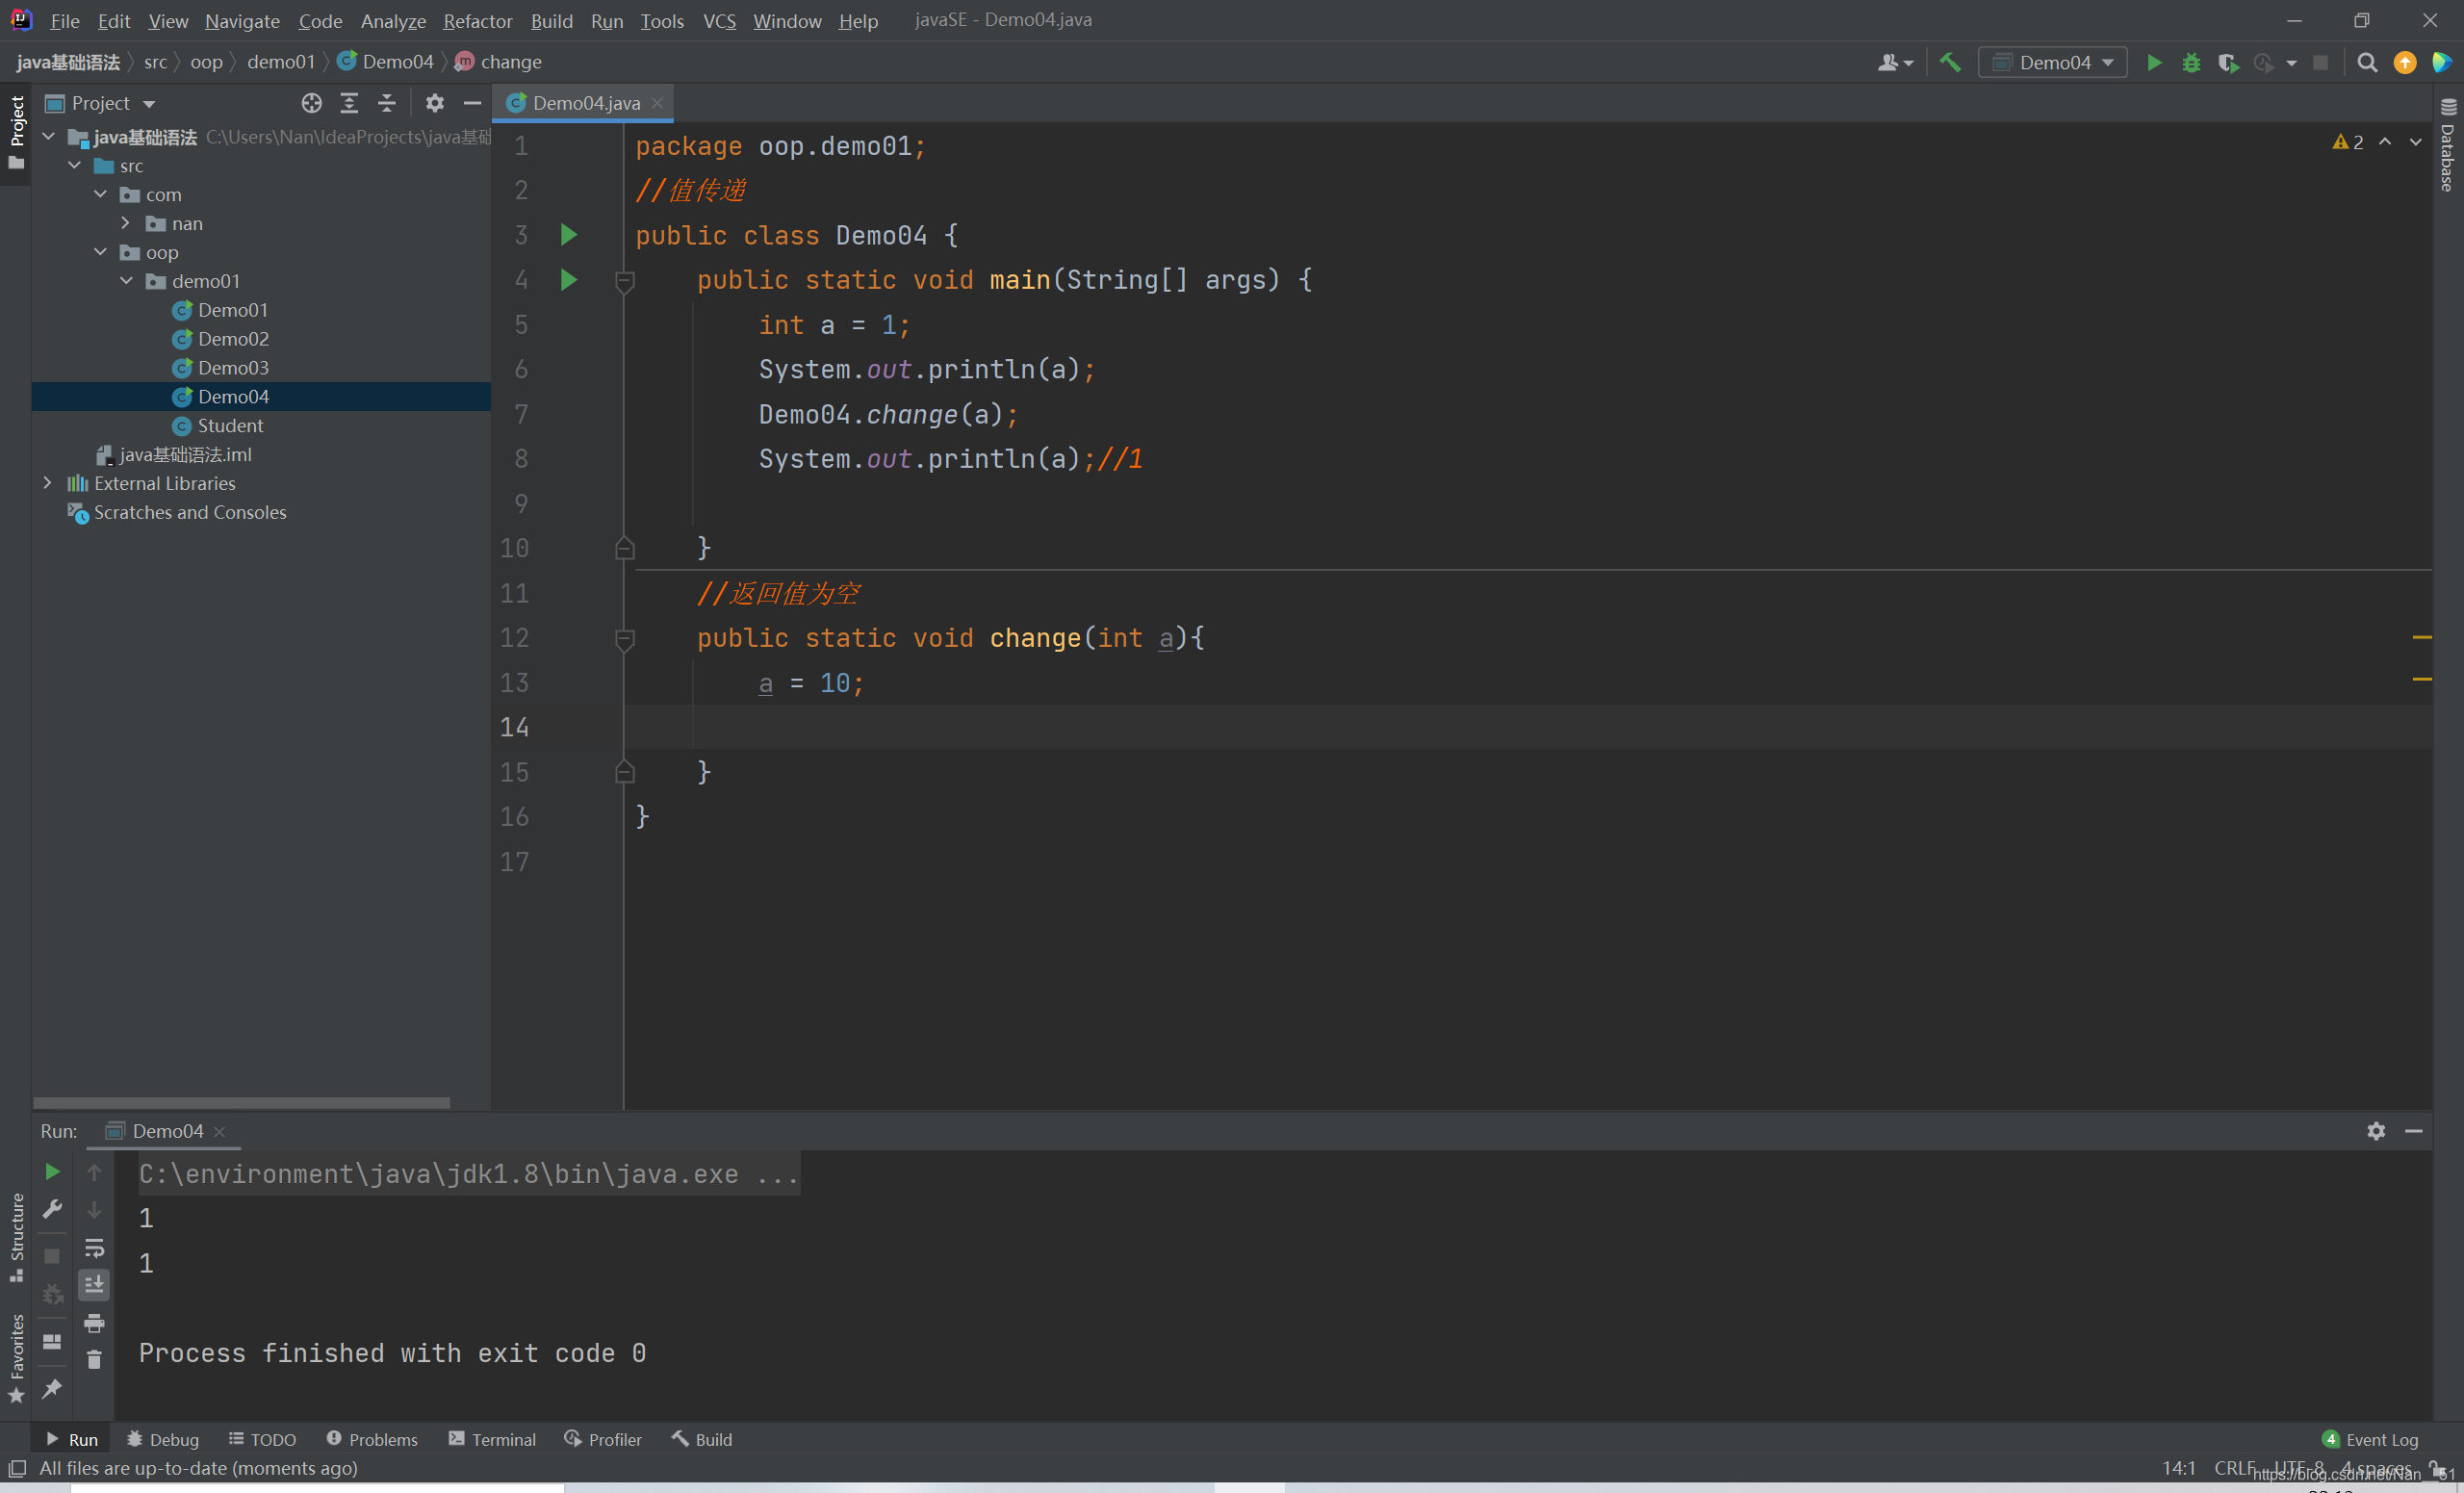Close the Demo04.java editor tab
The width and height of the screenshot is (2464, 1493).
coord(657,103)
